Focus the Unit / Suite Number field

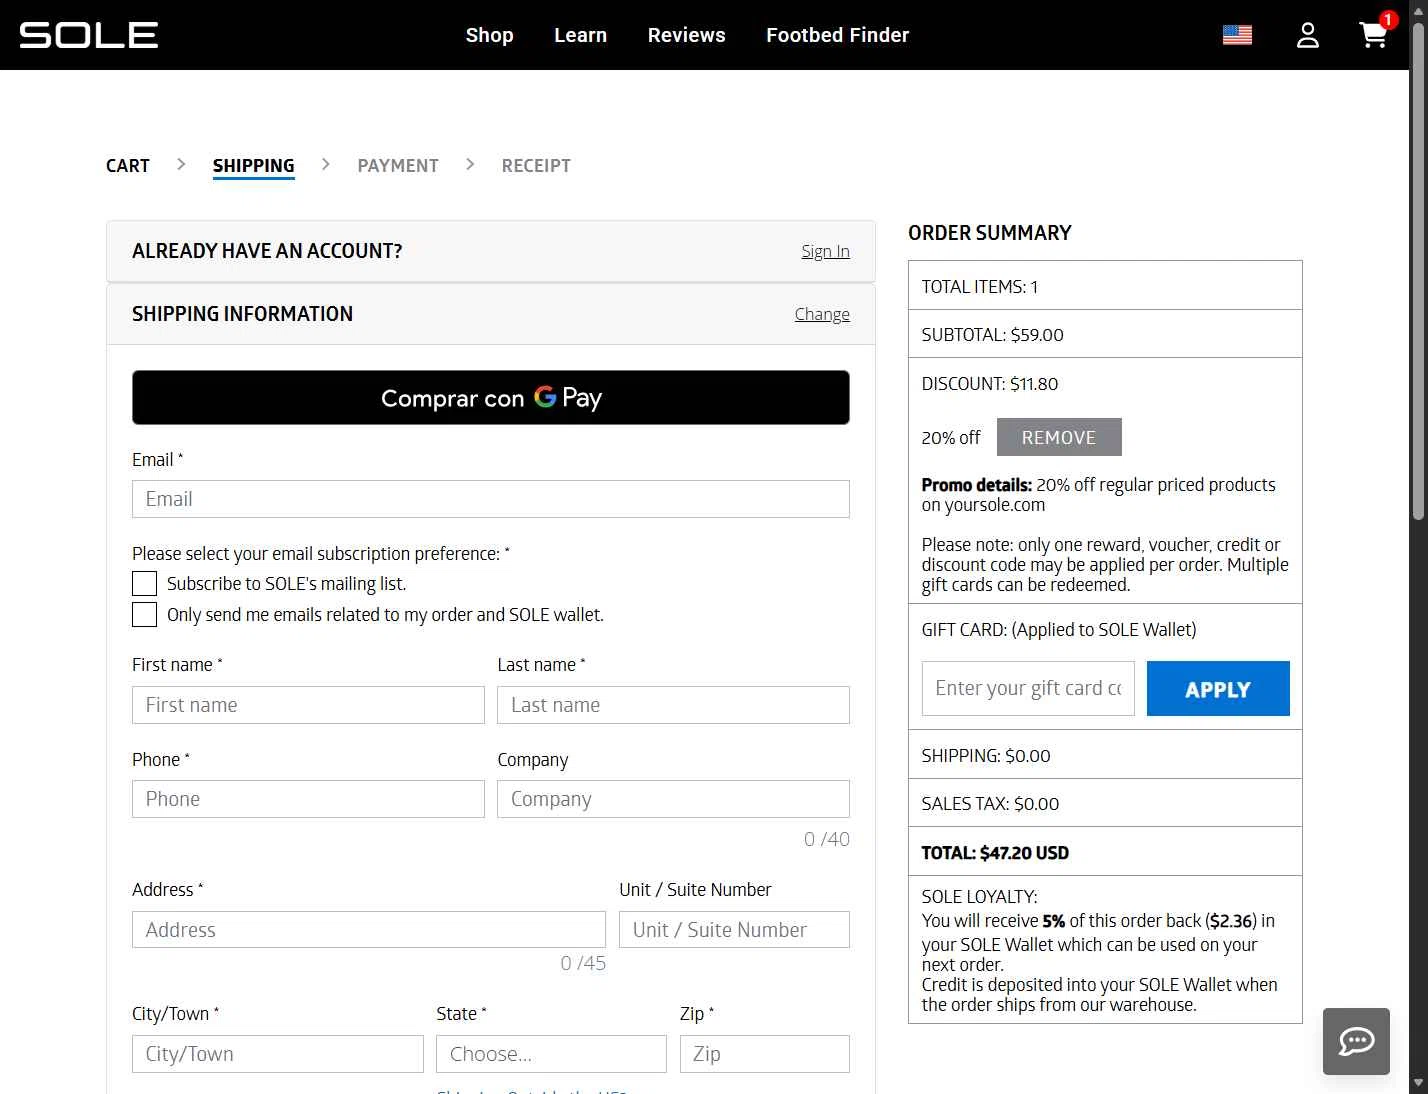734,930
